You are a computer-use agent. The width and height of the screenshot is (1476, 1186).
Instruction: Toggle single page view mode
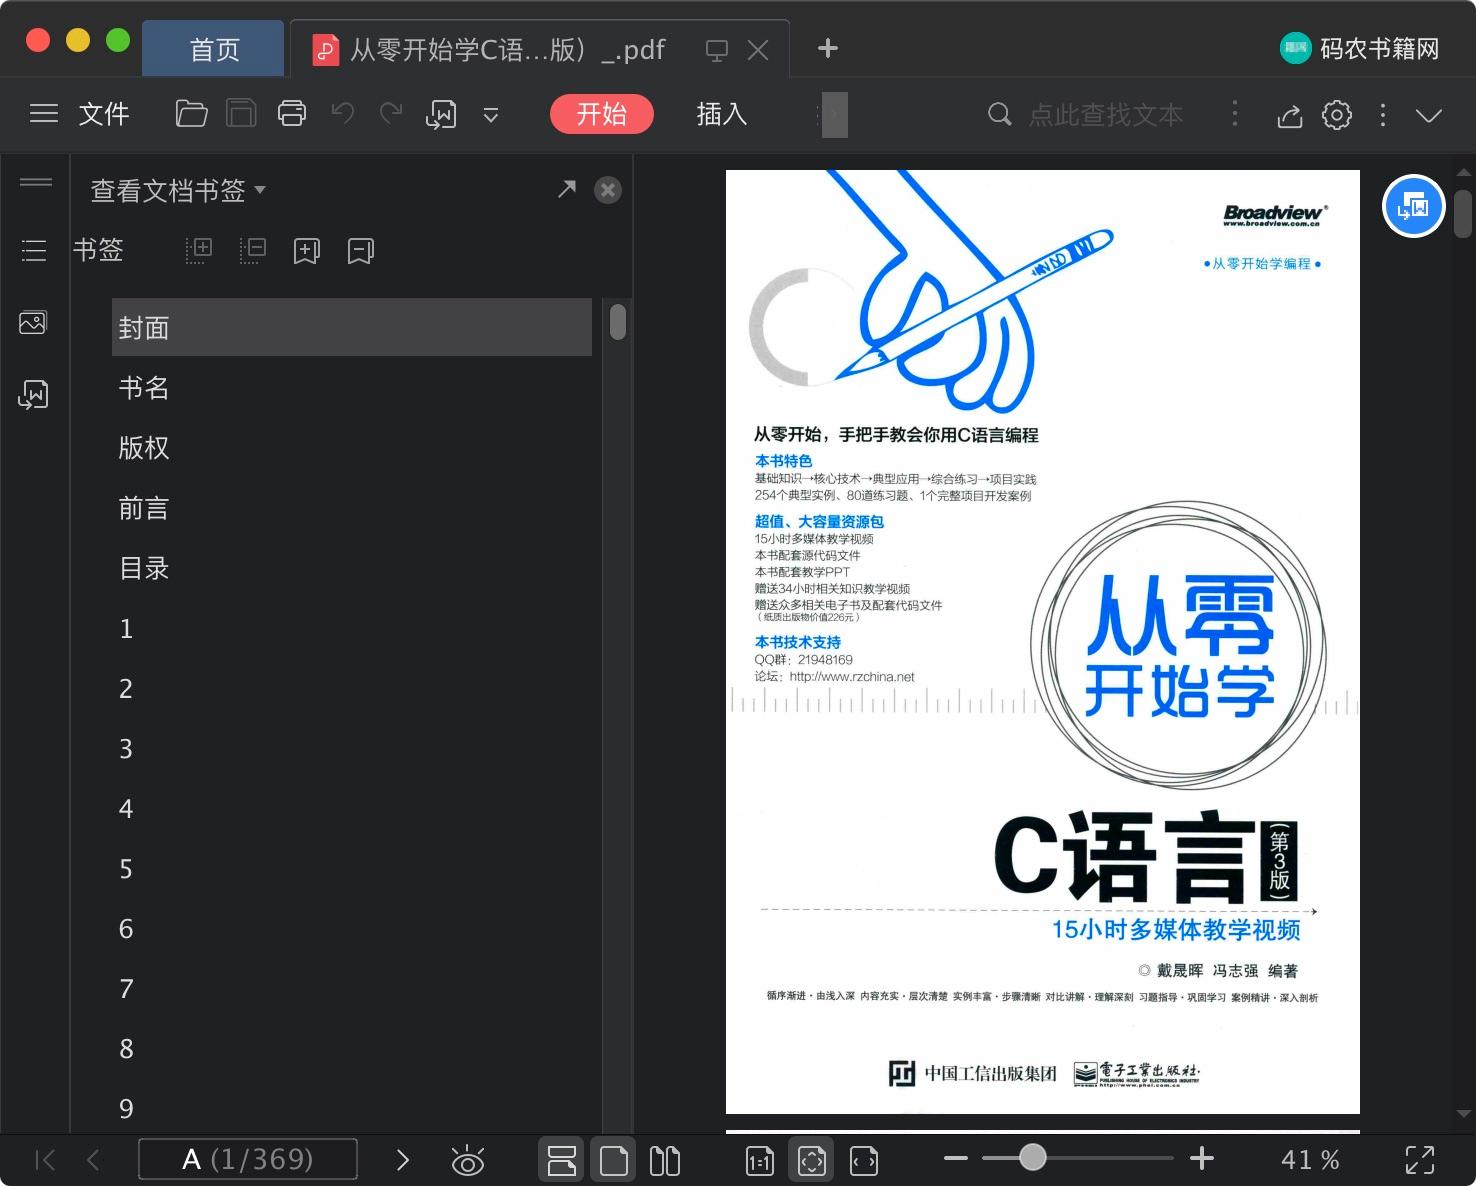tap(614, 1160)
